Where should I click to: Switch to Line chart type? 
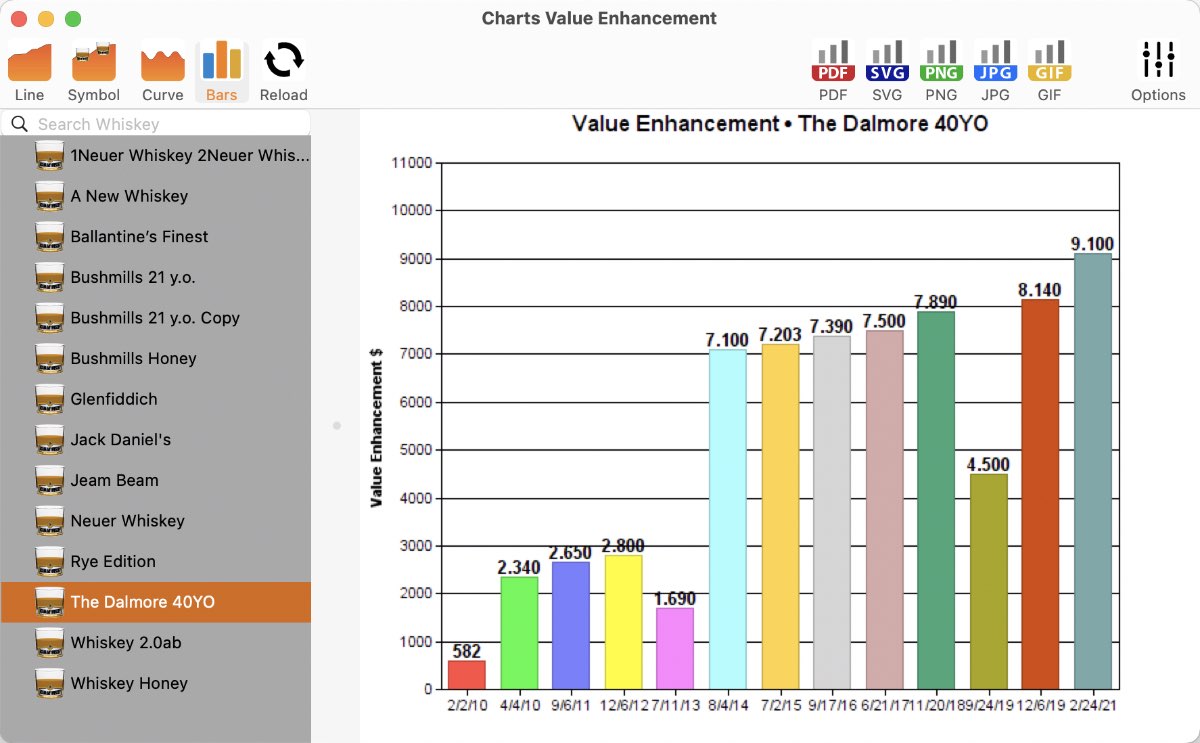(30, 72)
